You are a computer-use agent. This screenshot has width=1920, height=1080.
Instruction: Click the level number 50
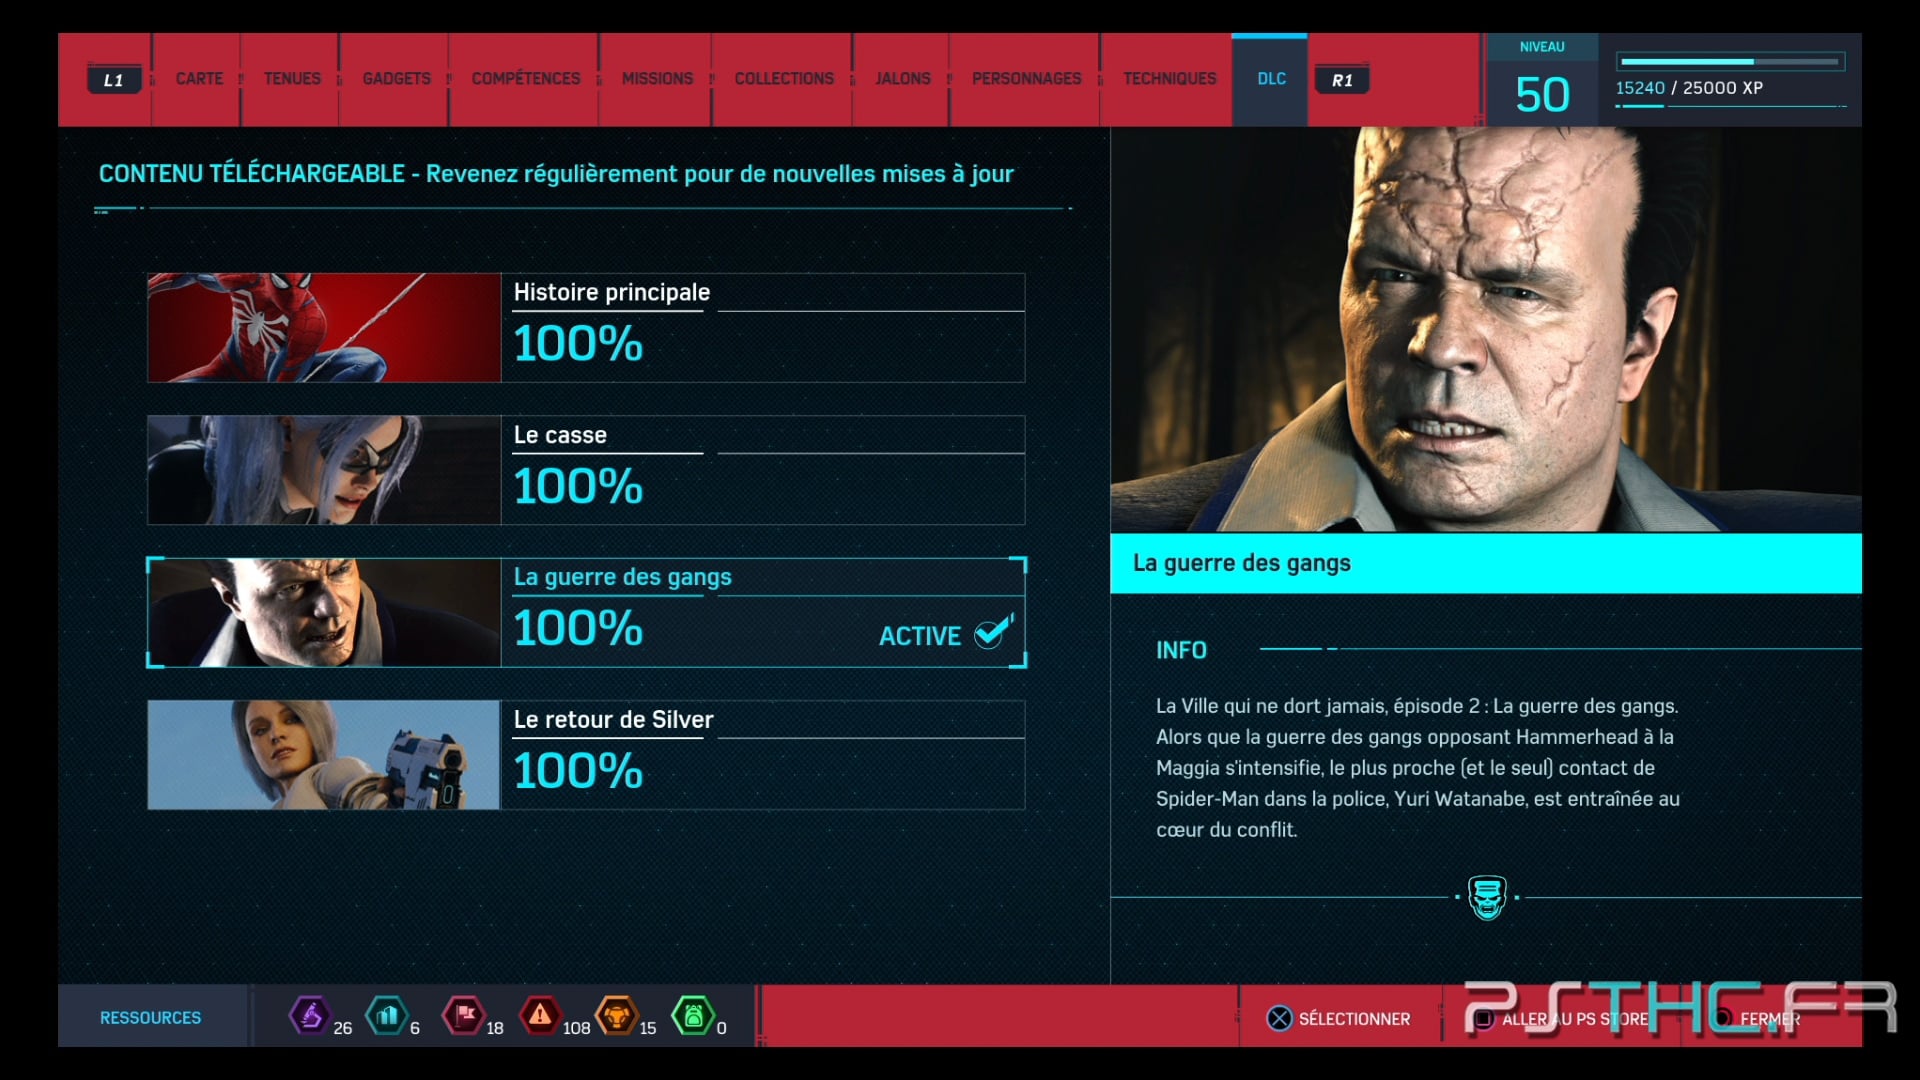click(1542, 95)
